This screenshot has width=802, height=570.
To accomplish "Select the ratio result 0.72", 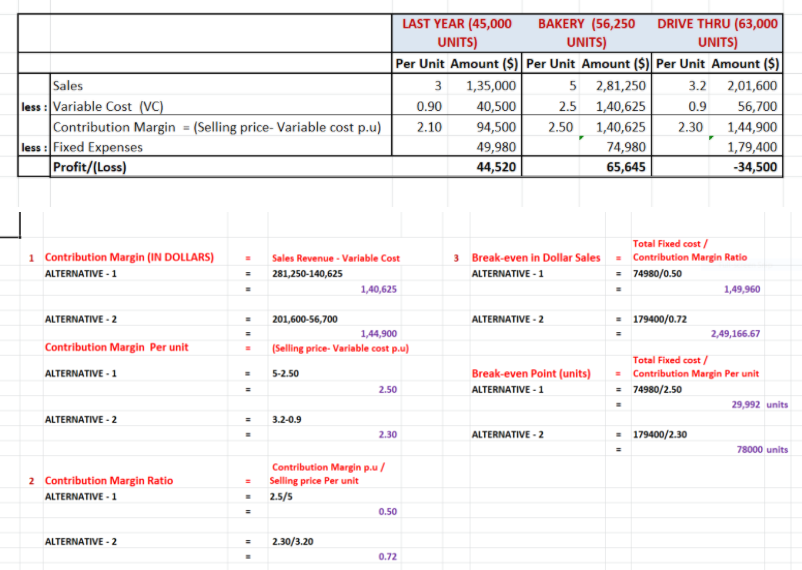I will [x=388, y=556].
